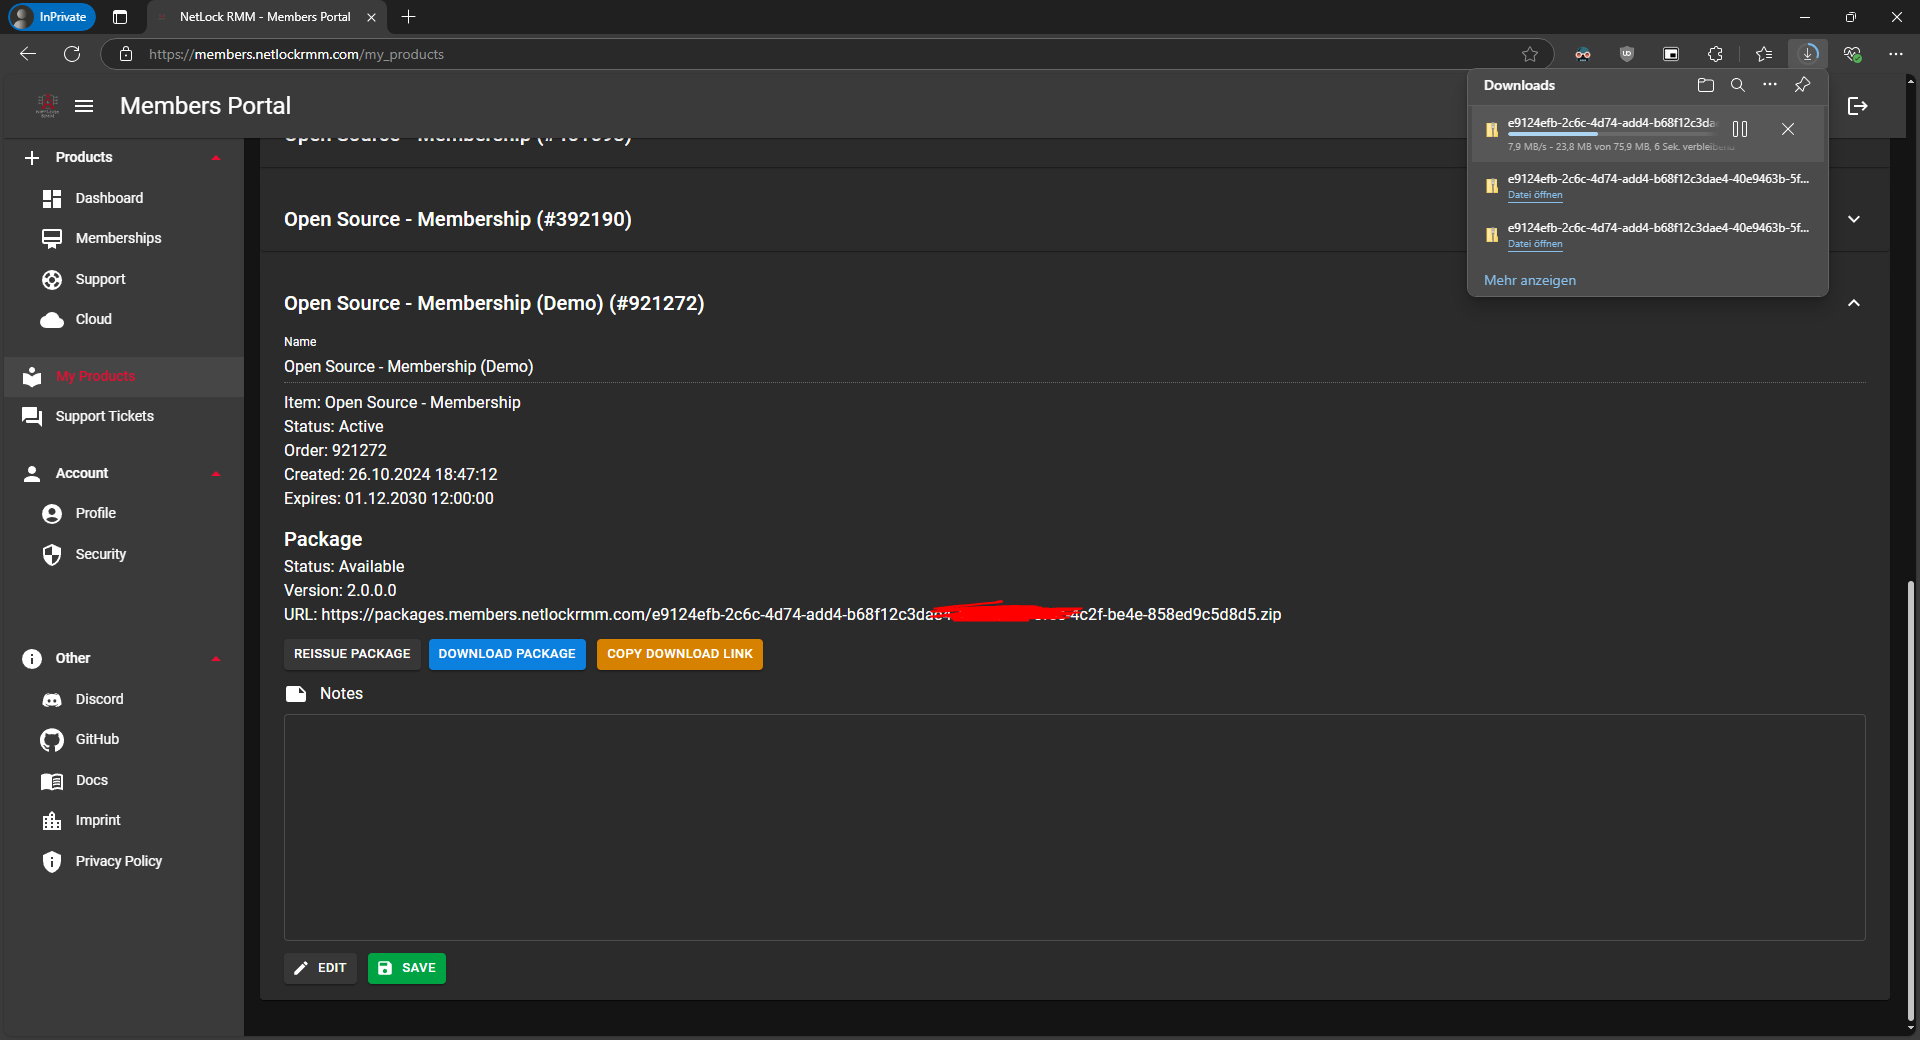Click the membership Name field value
Viewport: 1920px width, 1040px height.
(x=1075, y=367)
